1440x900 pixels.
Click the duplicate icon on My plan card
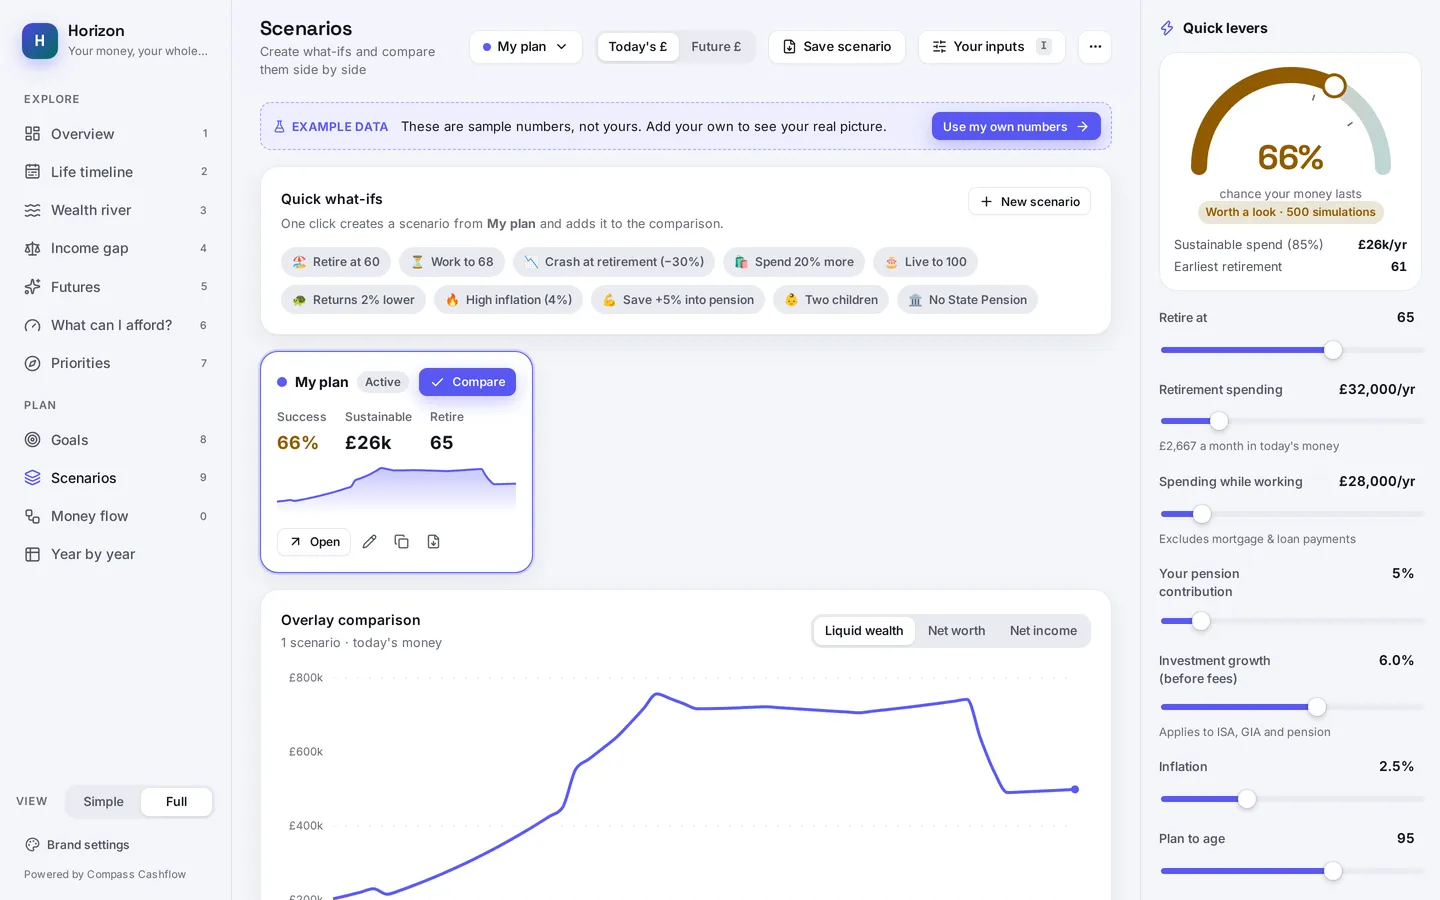(x=401, y=541)
